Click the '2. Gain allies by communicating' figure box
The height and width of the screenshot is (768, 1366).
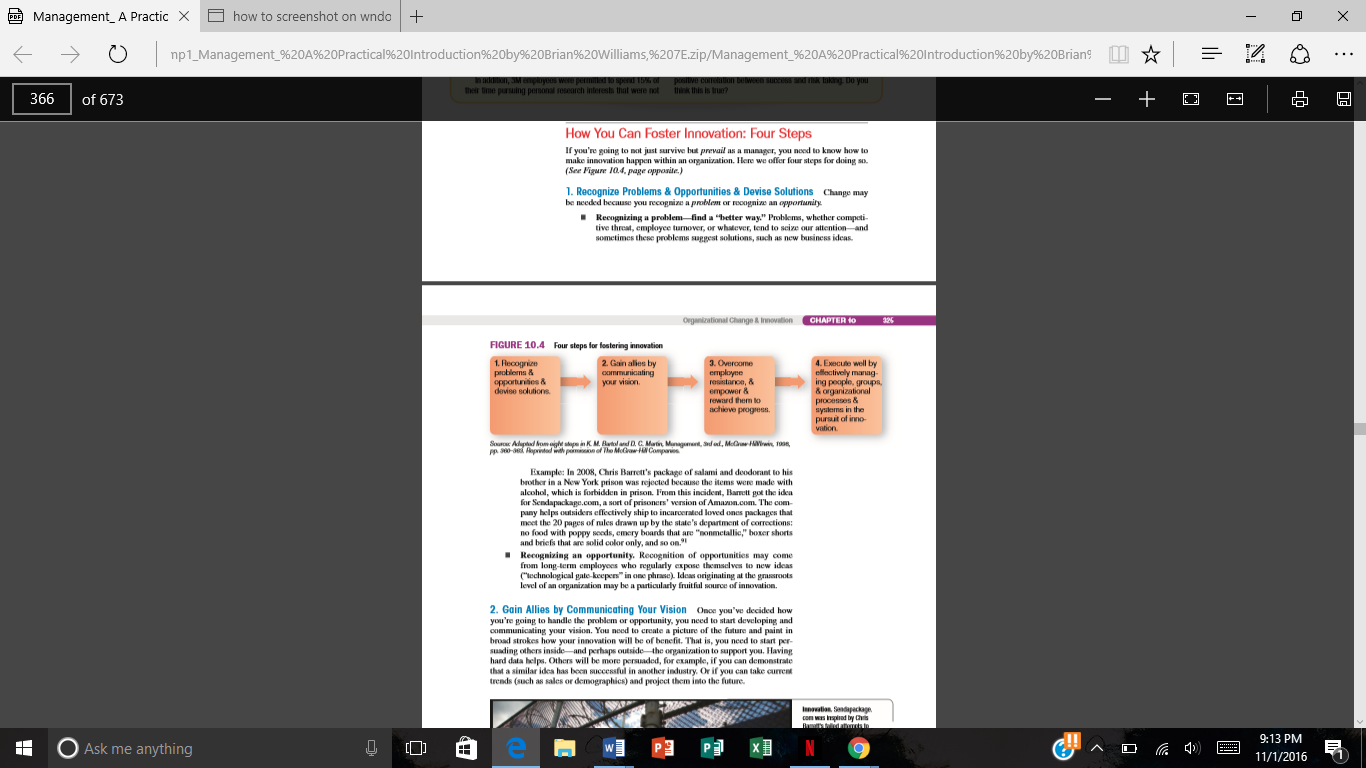point(632,394)
